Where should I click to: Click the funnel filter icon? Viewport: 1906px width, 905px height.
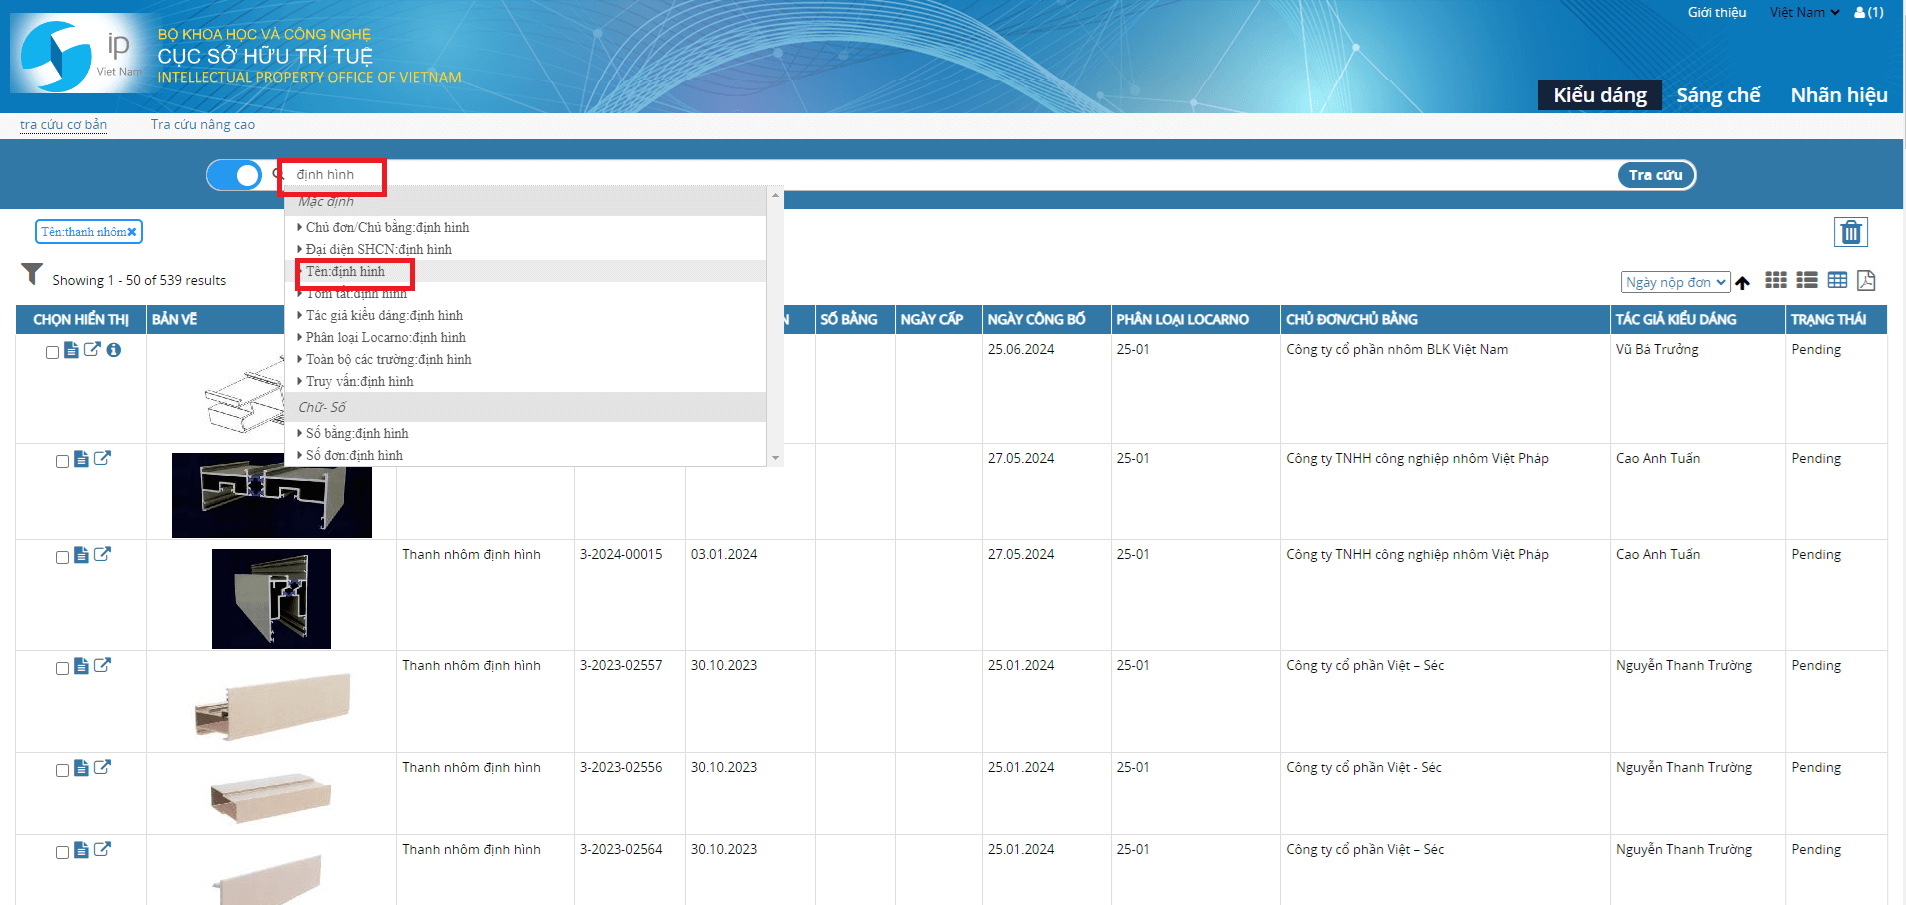tap(32, 274)
